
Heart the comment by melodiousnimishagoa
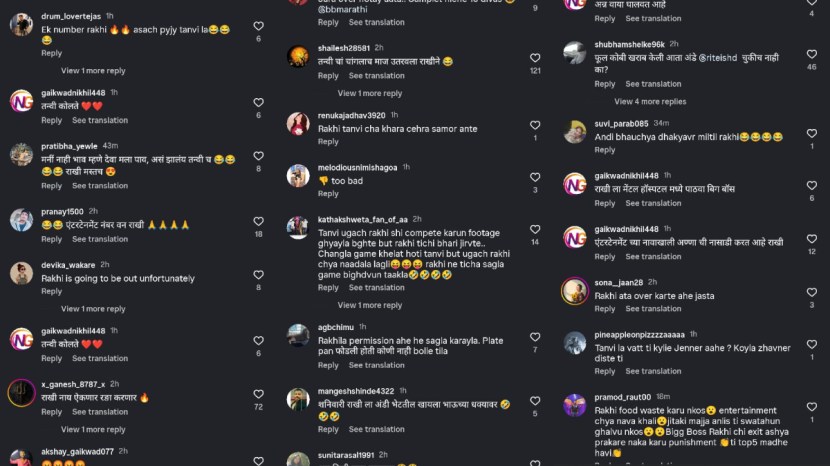tap(535, 177)
